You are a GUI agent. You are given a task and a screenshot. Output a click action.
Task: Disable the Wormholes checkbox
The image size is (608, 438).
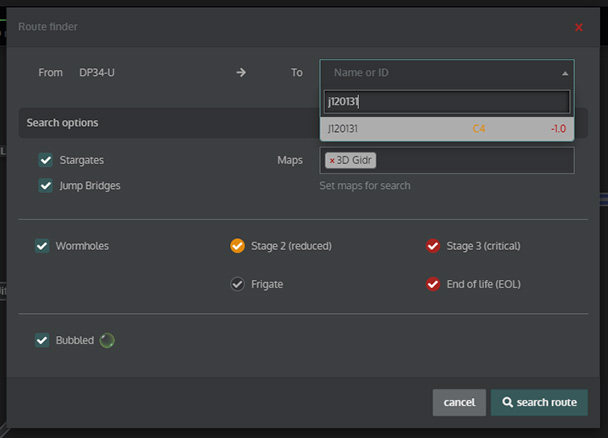coord(42,246)
